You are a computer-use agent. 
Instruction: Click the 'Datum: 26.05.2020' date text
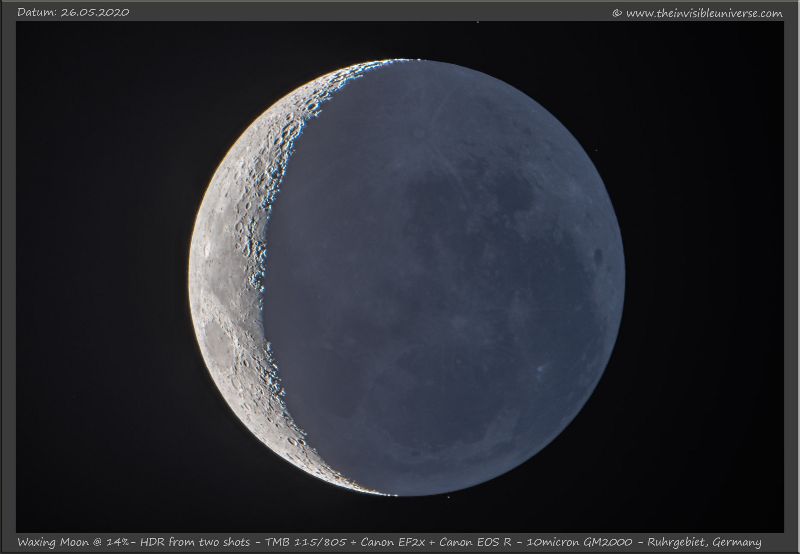tap(73, 12)
